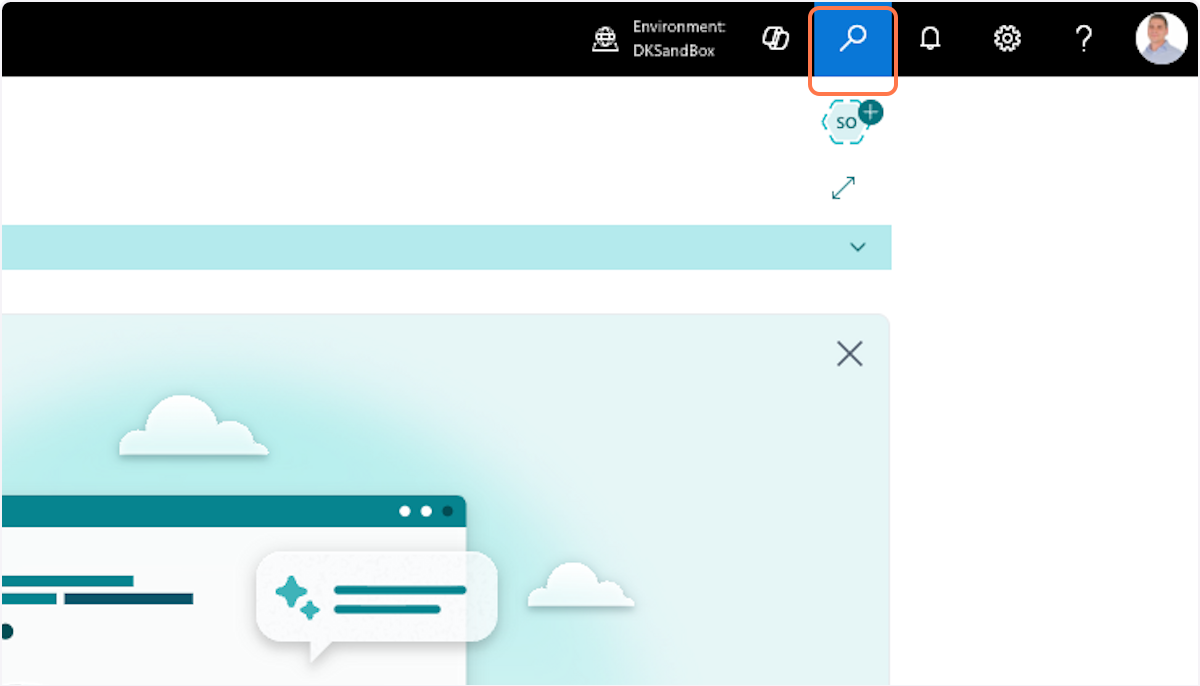The height and width of the screenshot is (686, 1200).
Task: Click the Environment: DKSandBox label
Action: (x=678, y=40)
